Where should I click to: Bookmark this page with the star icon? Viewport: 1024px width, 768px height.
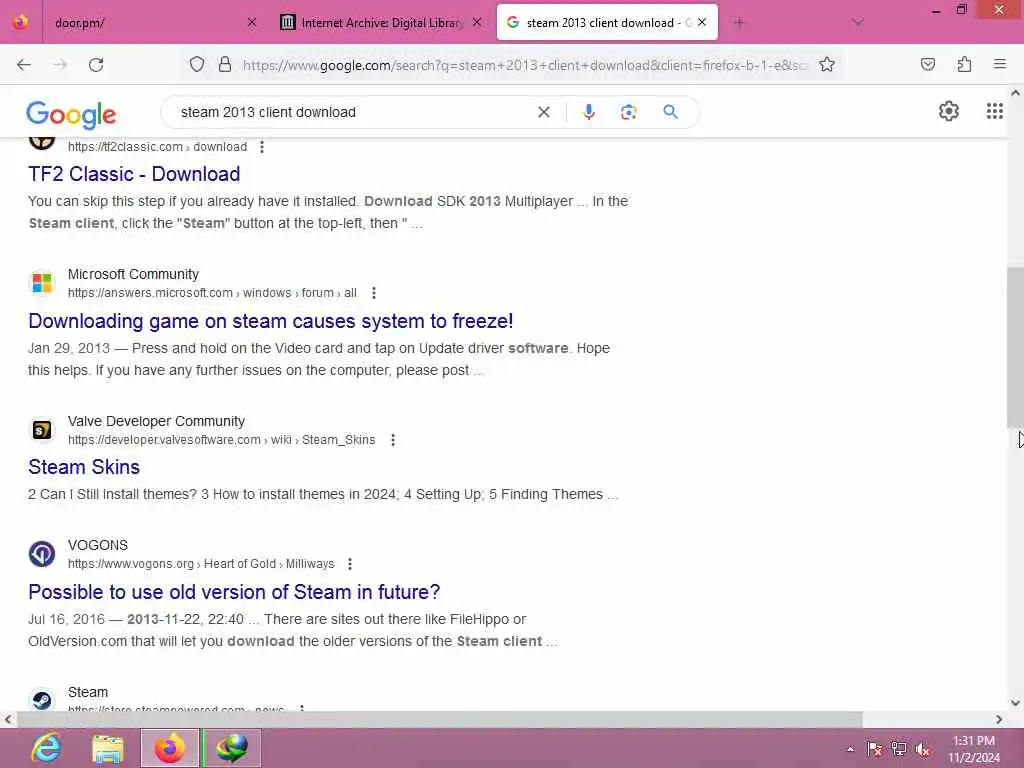click(827, 64)
